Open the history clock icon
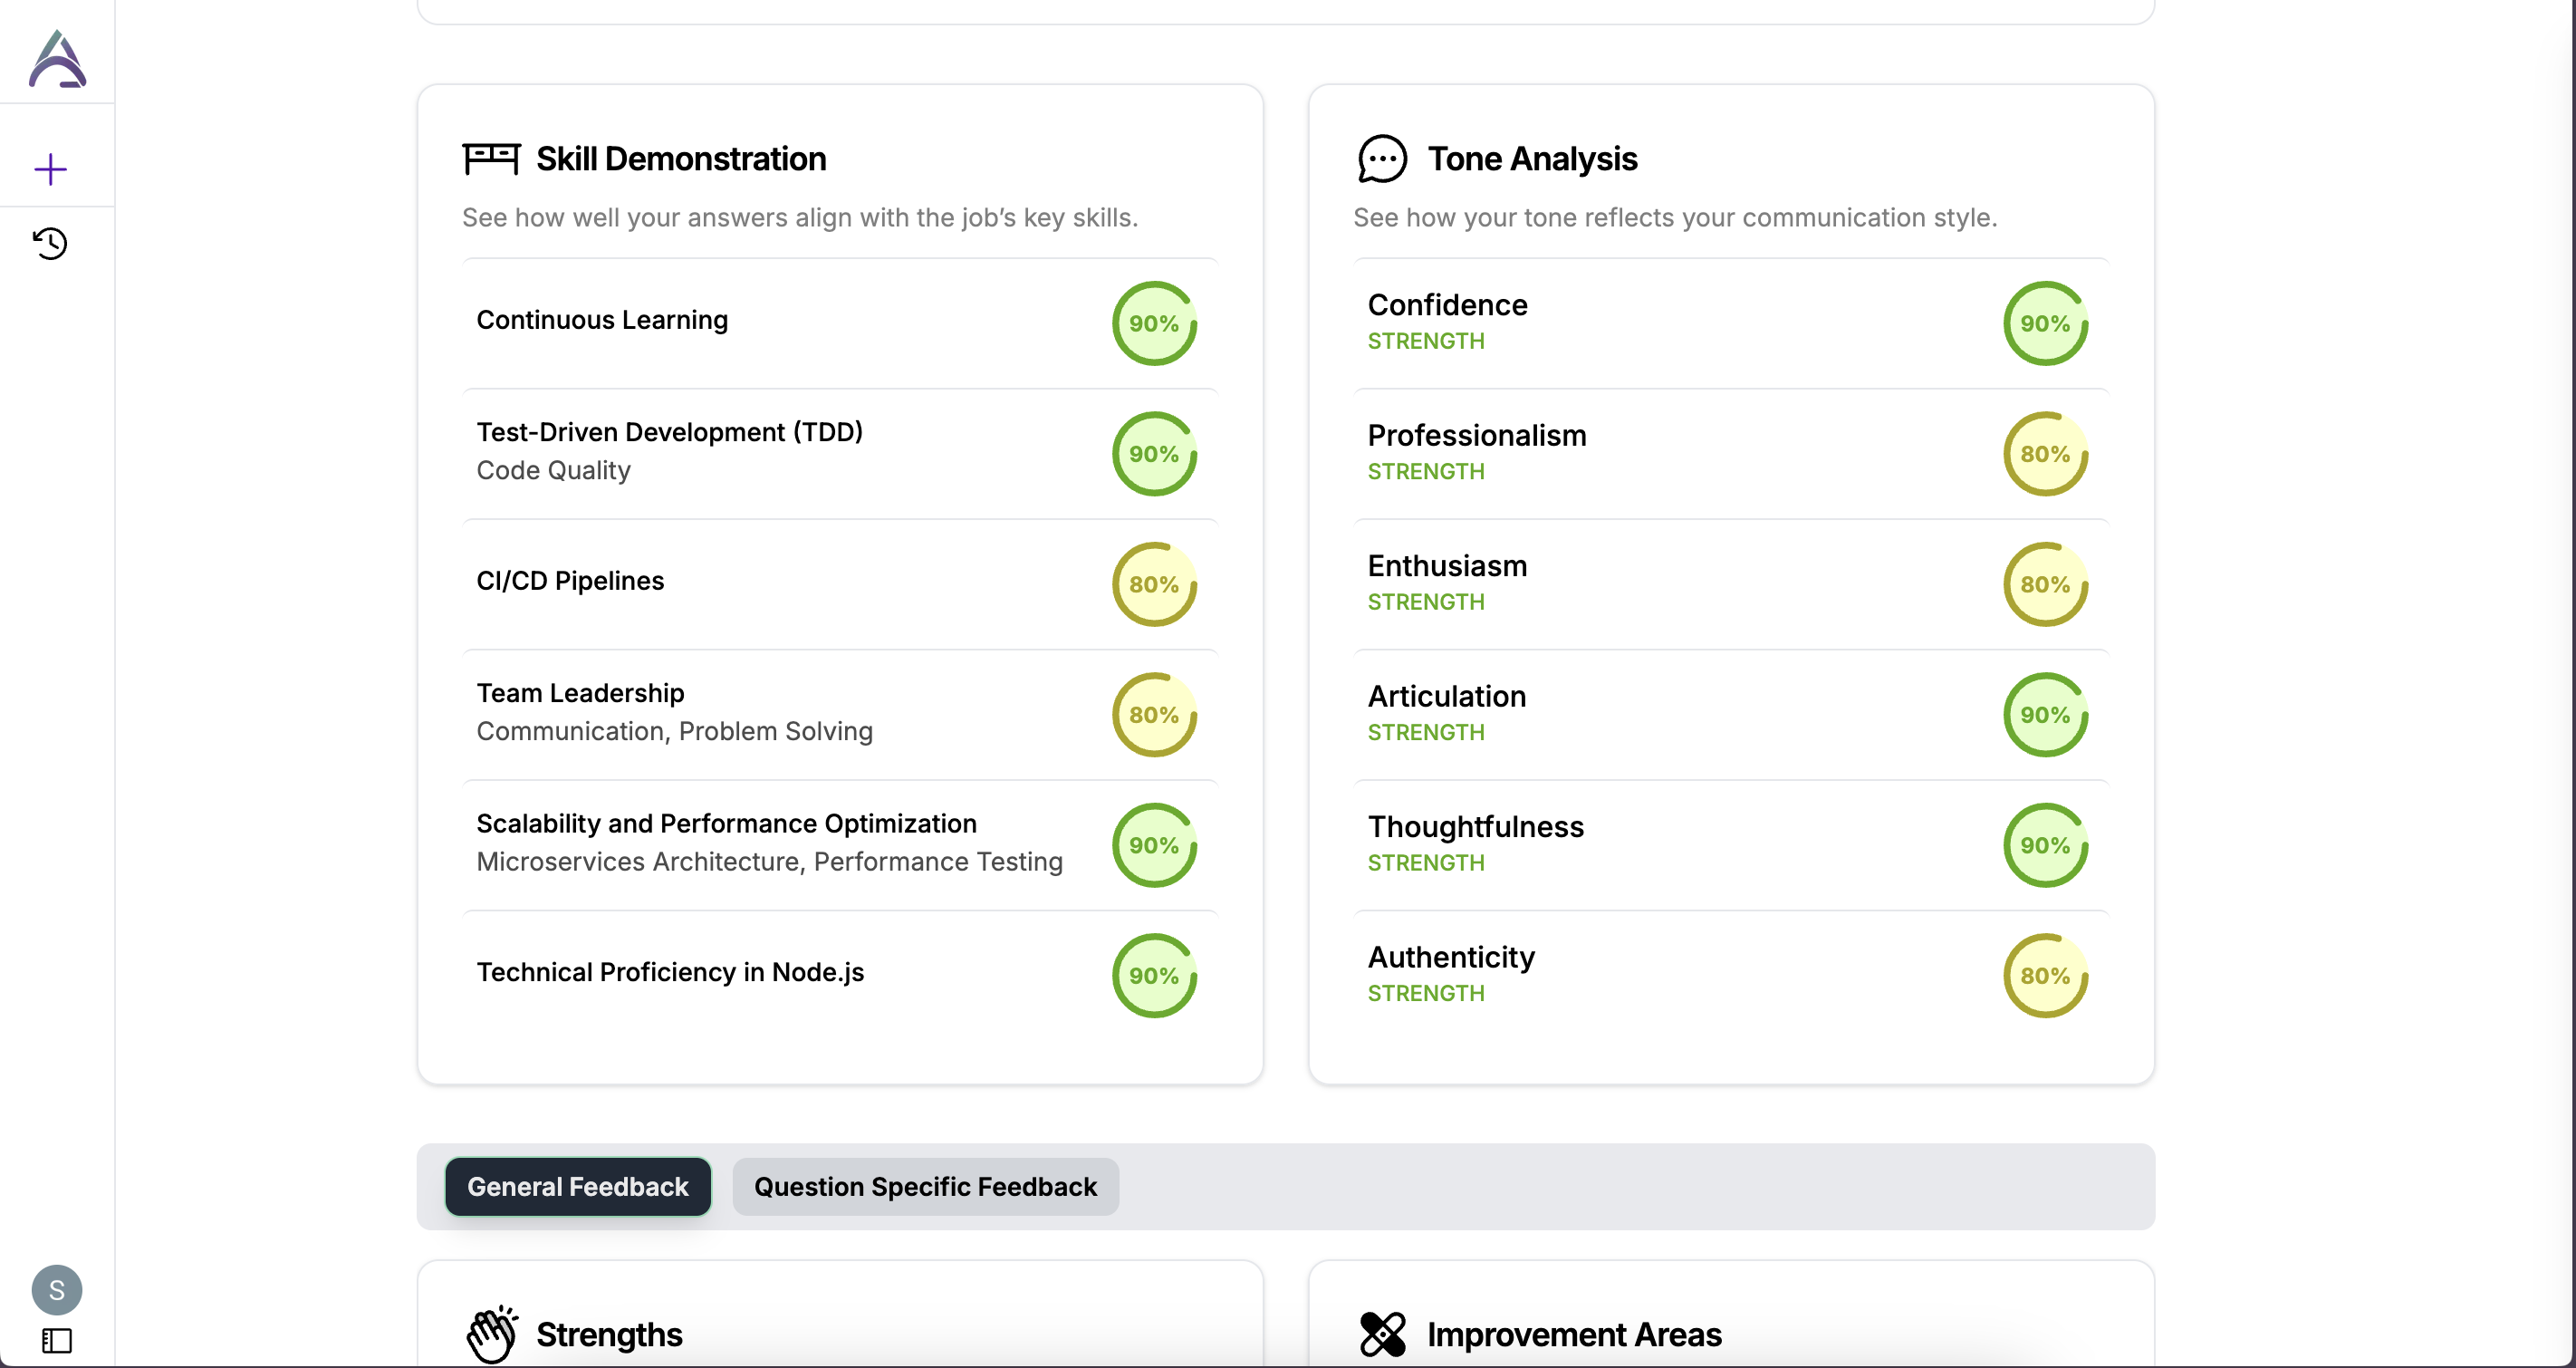 coord(50,243)
